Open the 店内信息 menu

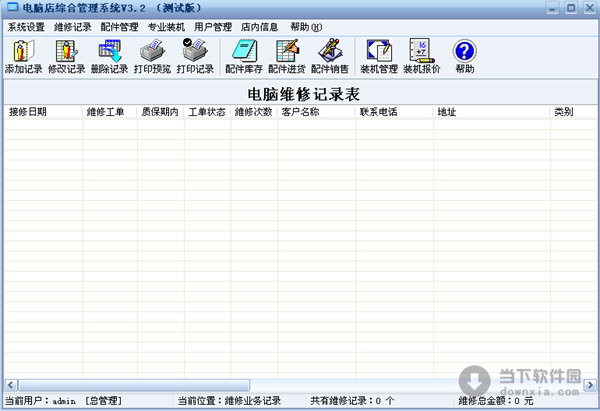pos(259,27)
